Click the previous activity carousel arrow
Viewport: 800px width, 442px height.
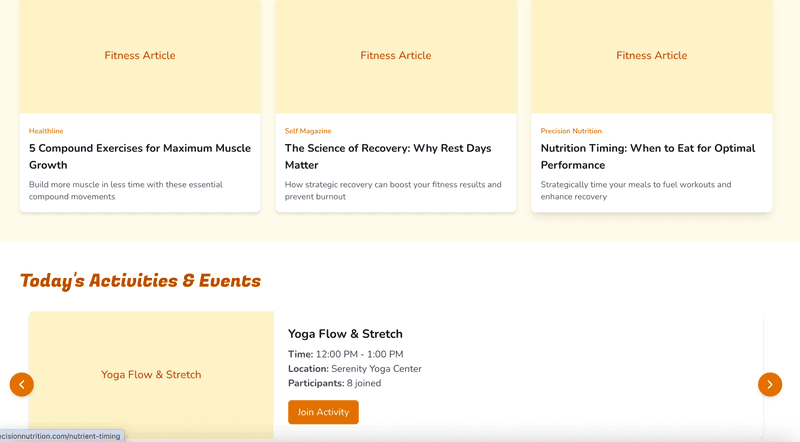(22, 384)
